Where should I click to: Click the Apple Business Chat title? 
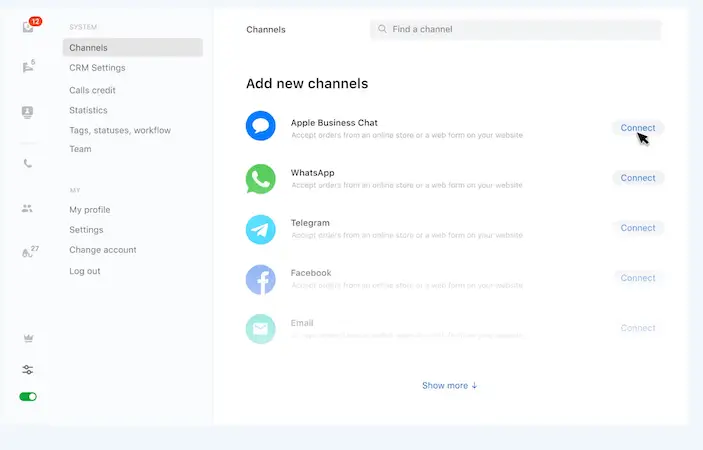[334, 123]
